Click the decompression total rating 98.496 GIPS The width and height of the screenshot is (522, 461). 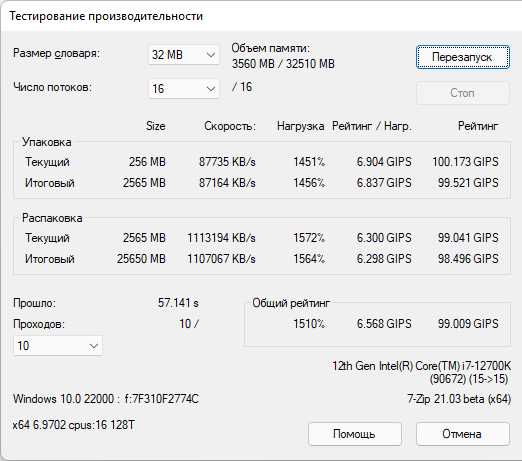pos(468,259)
